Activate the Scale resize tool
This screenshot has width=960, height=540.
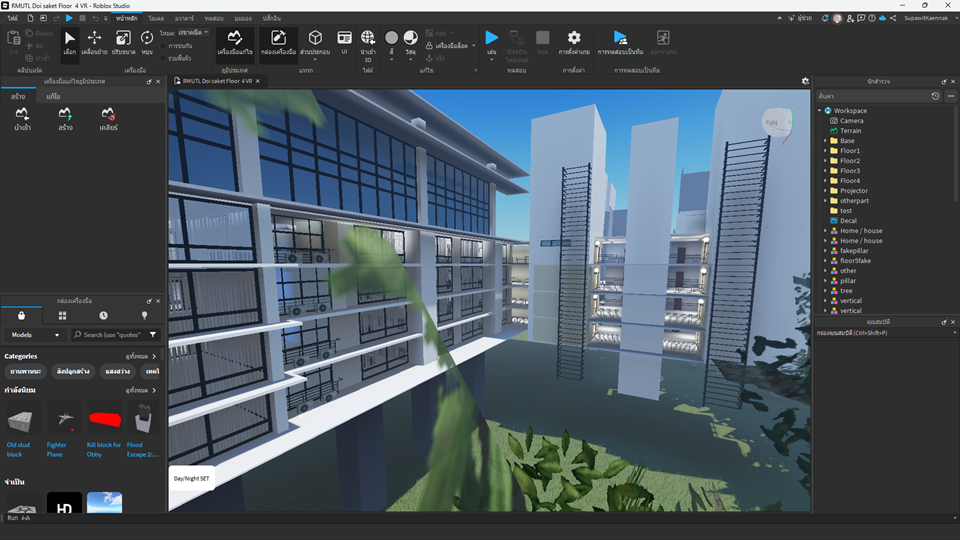[x=123, y=43]
